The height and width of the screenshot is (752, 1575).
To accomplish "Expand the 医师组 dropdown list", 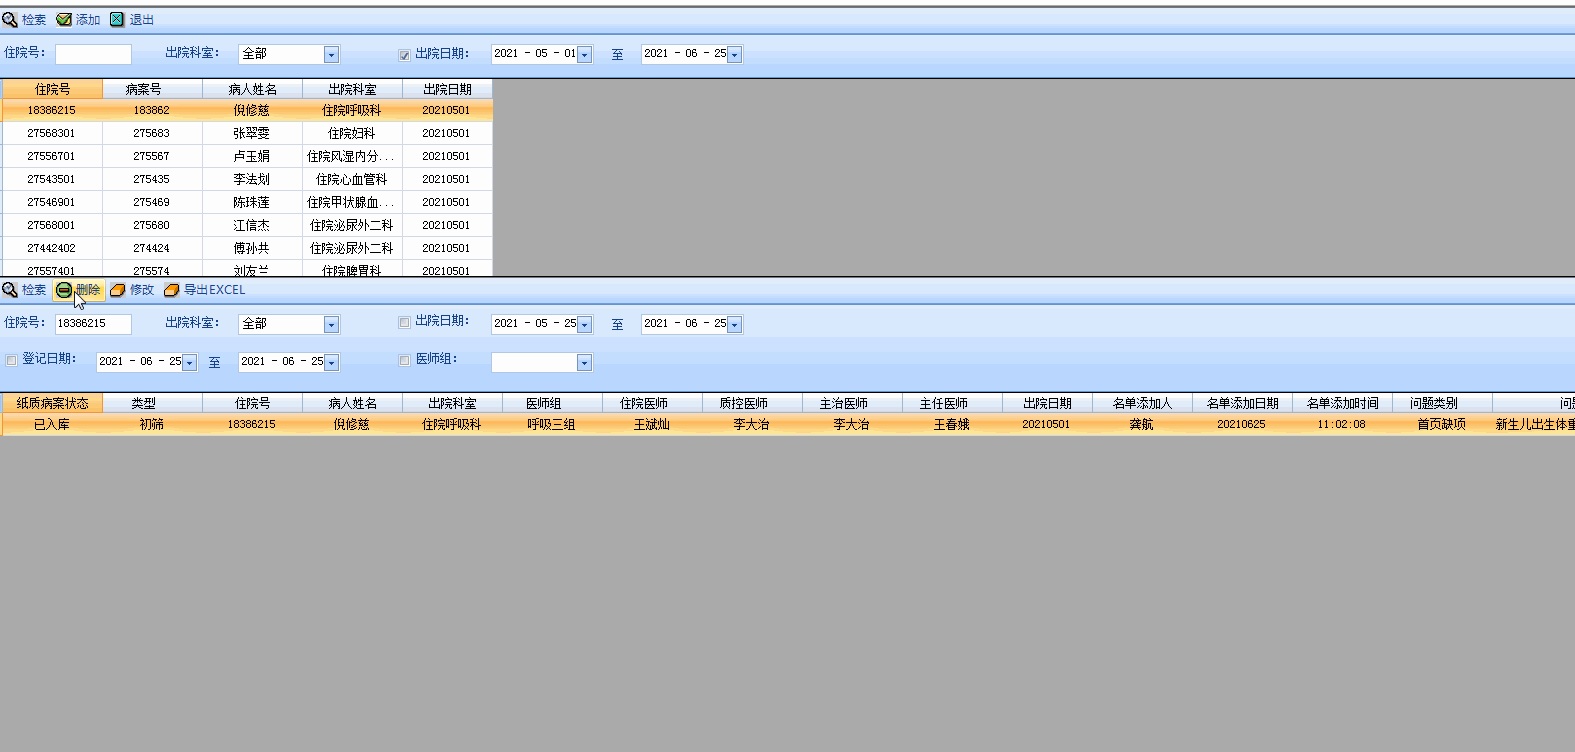I will click(584, 363).
